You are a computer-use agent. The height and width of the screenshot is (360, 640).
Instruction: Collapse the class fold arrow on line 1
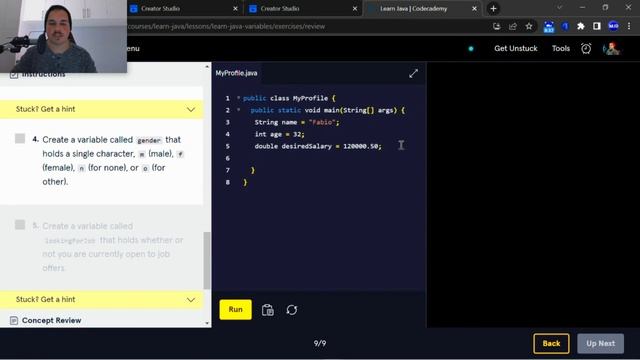238,98
